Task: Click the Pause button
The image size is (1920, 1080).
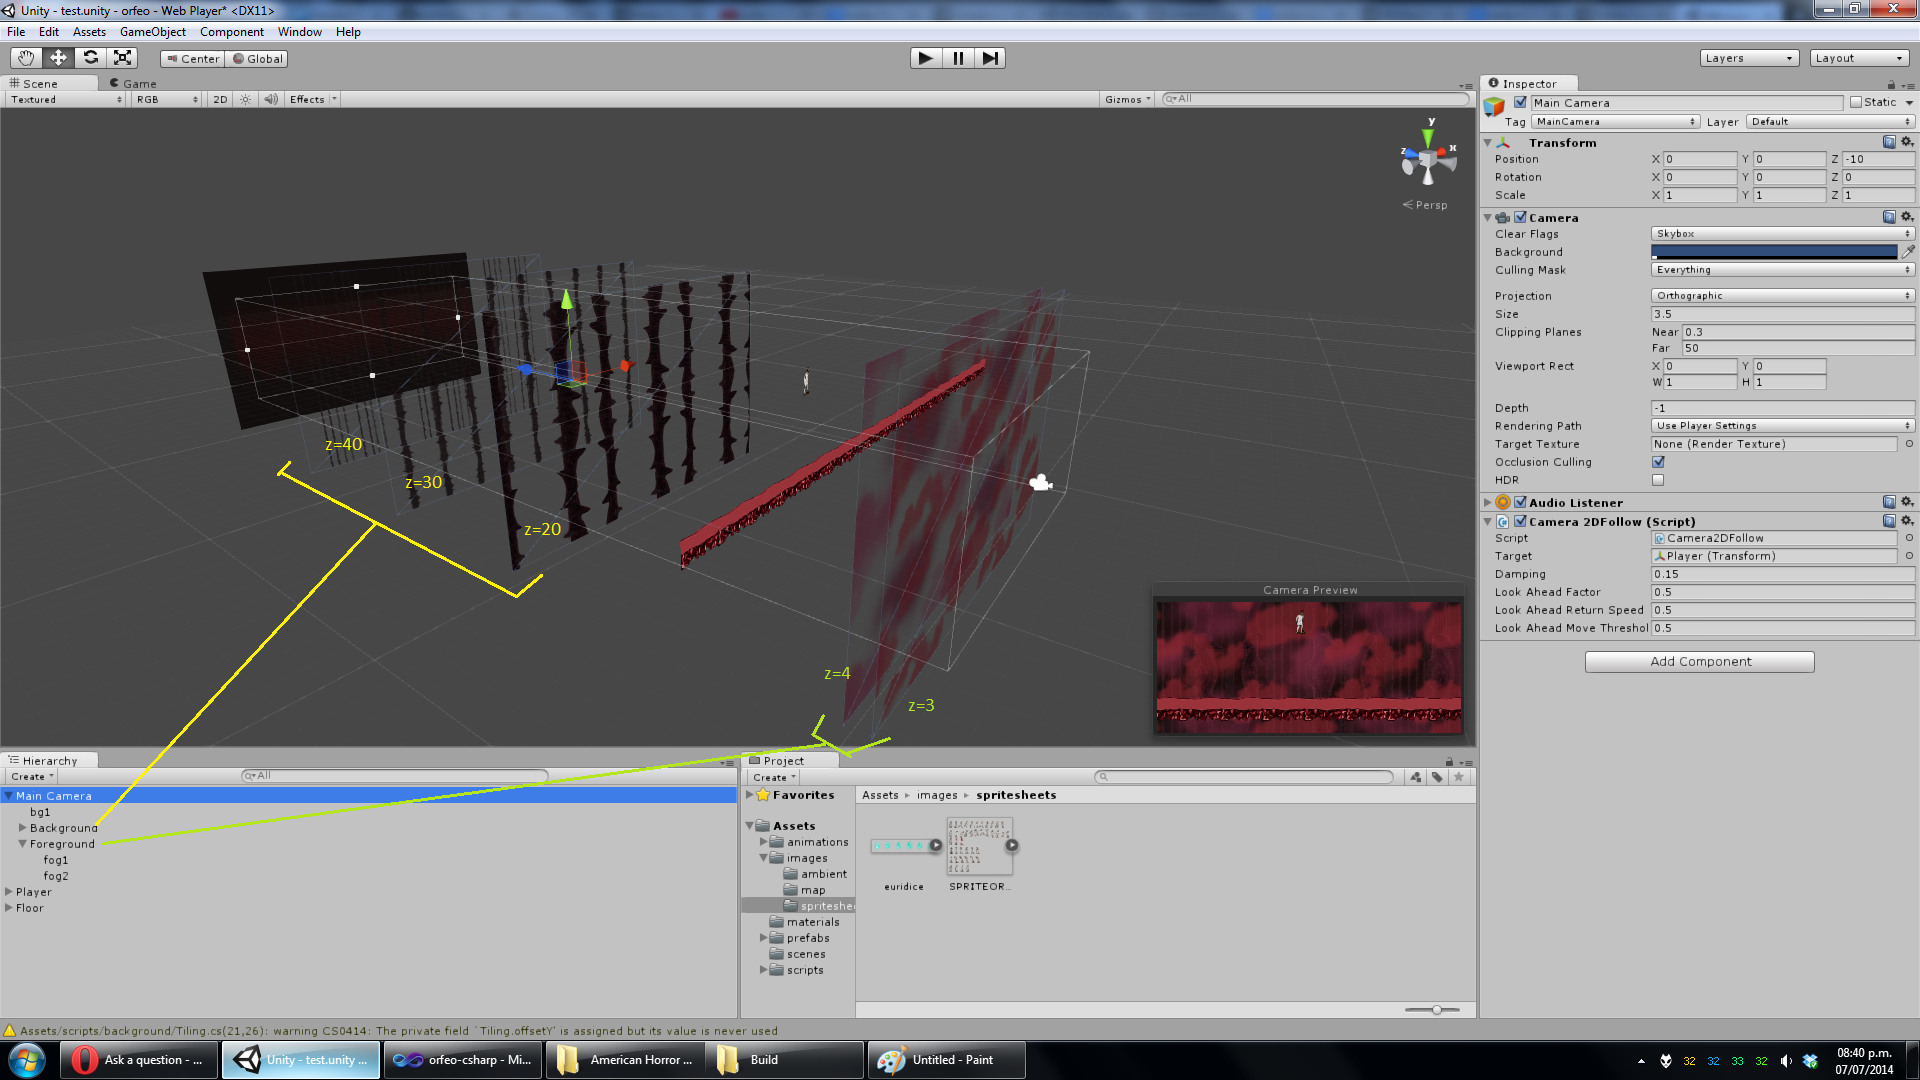Action: [958, 58]
